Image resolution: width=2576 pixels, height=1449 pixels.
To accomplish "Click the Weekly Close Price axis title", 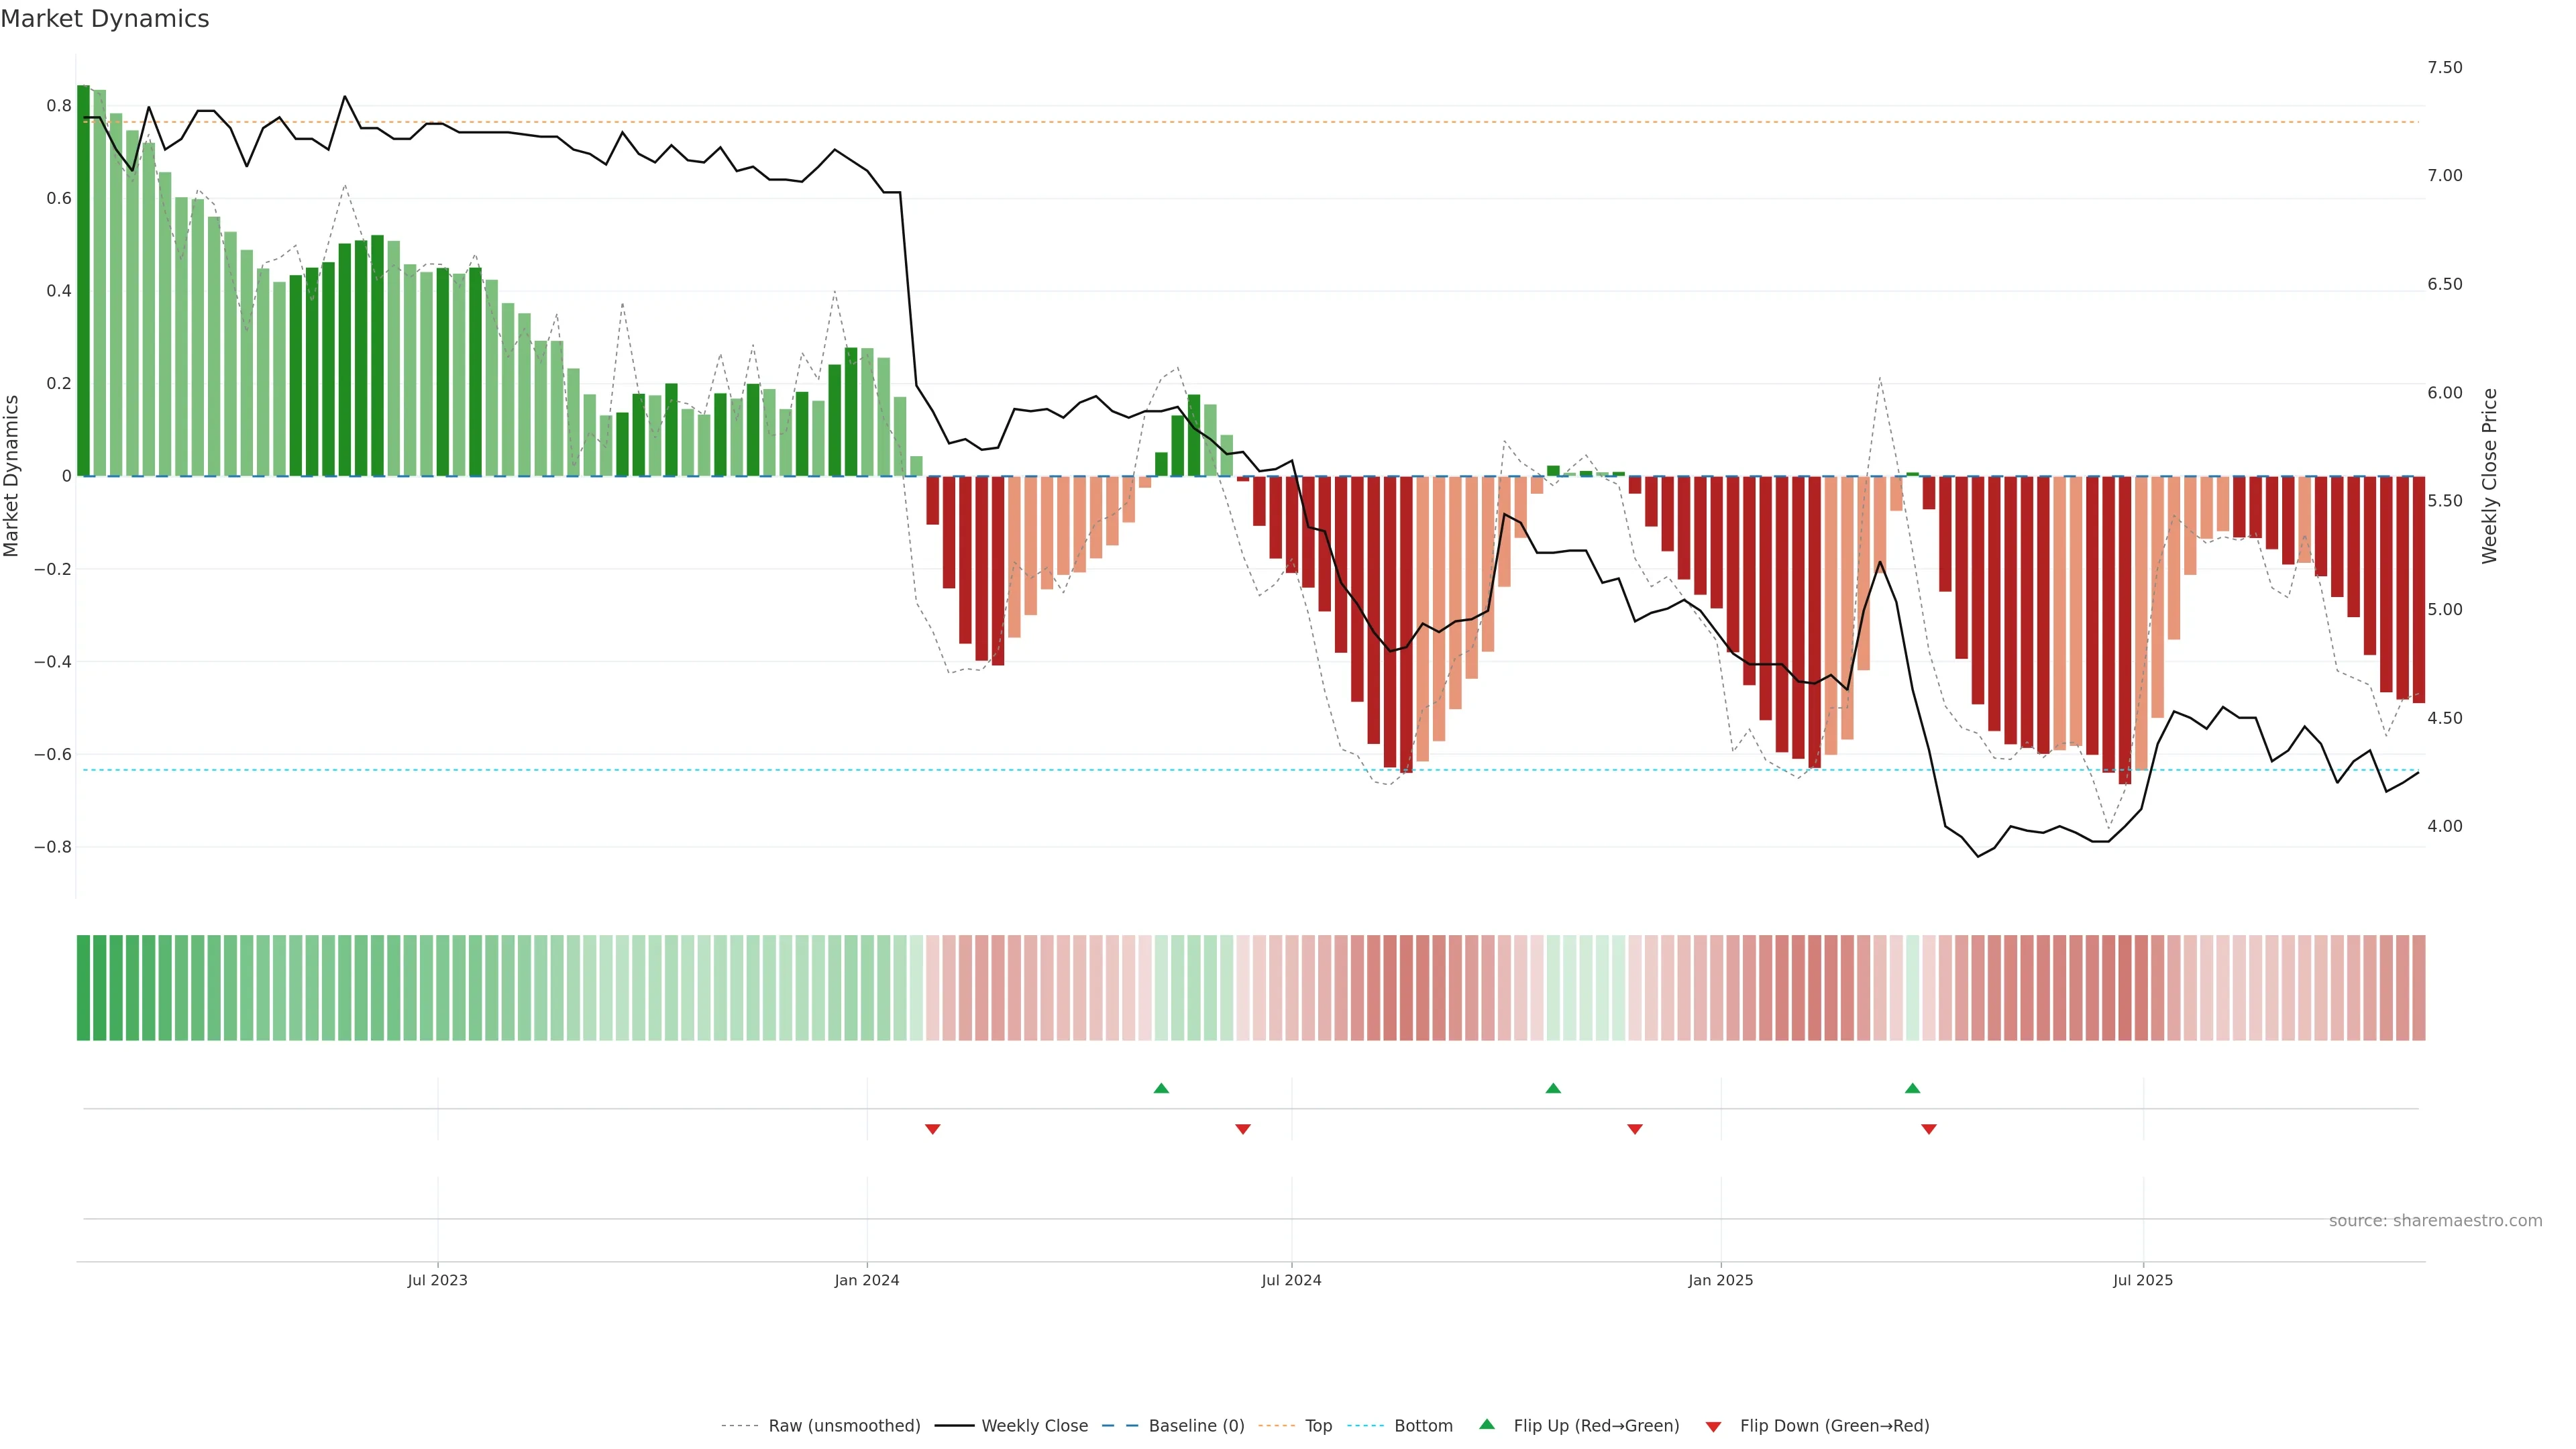I will (x=2489, y=476).
